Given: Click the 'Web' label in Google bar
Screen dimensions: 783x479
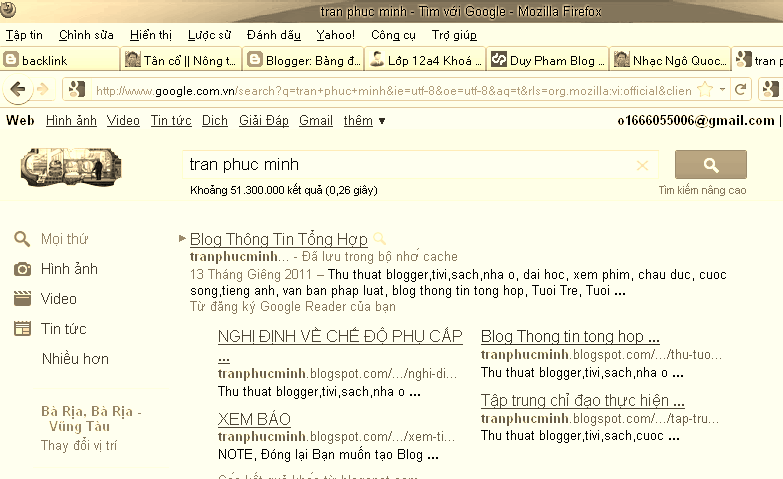Looking at the screenshot, I should [20, 120].
